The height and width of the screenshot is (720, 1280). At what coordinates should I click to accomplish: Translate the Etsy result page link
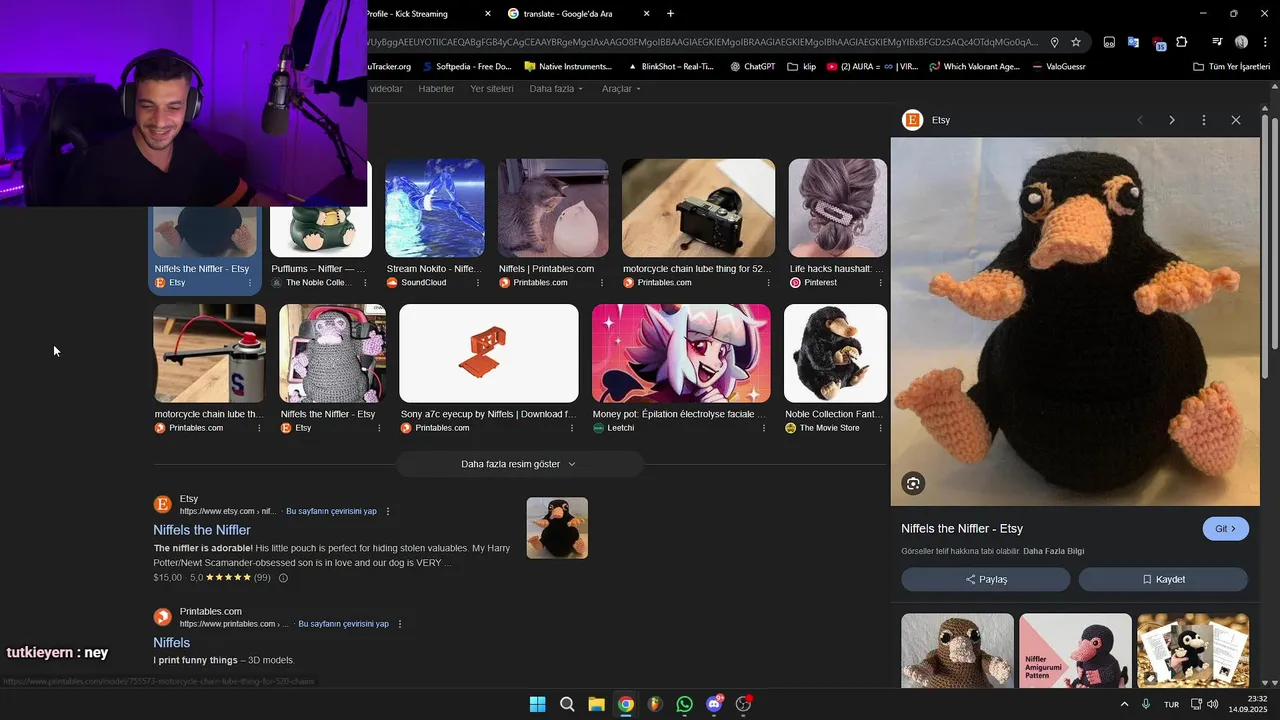point(331,511)
